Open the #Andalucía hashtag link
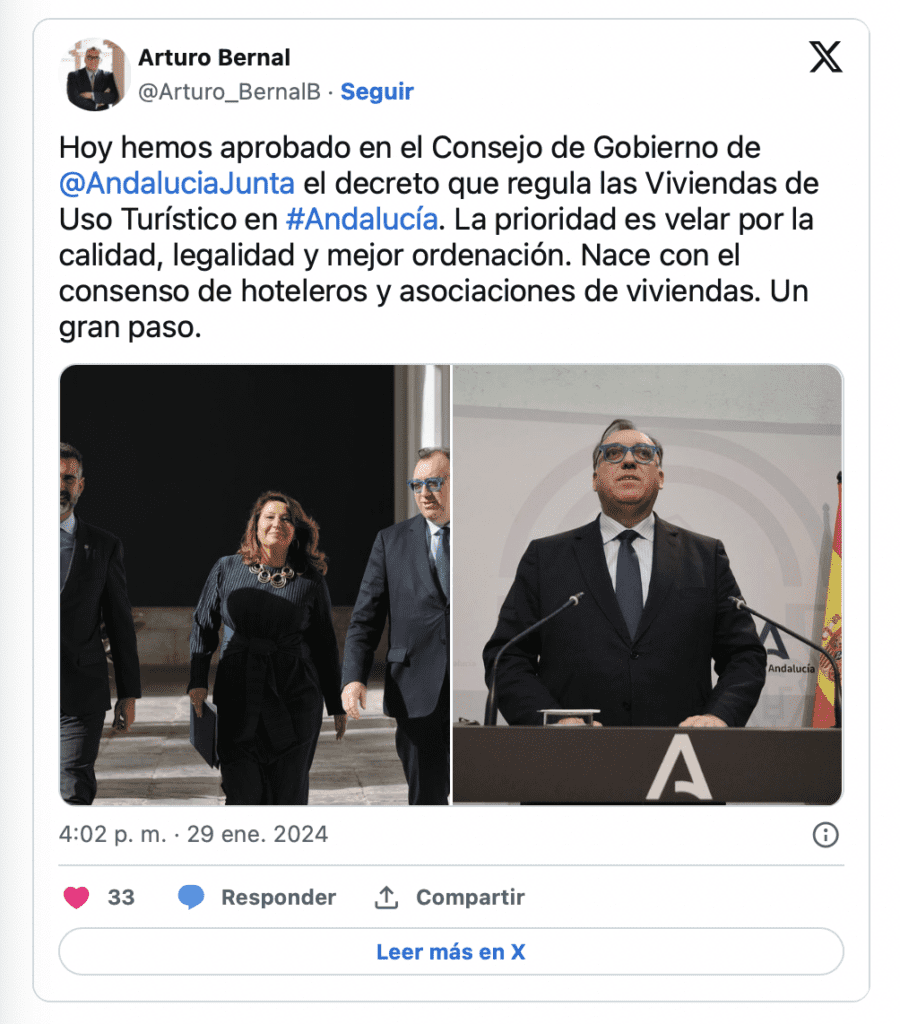This screenshot has width=900, height=1024. coord(362,219)
